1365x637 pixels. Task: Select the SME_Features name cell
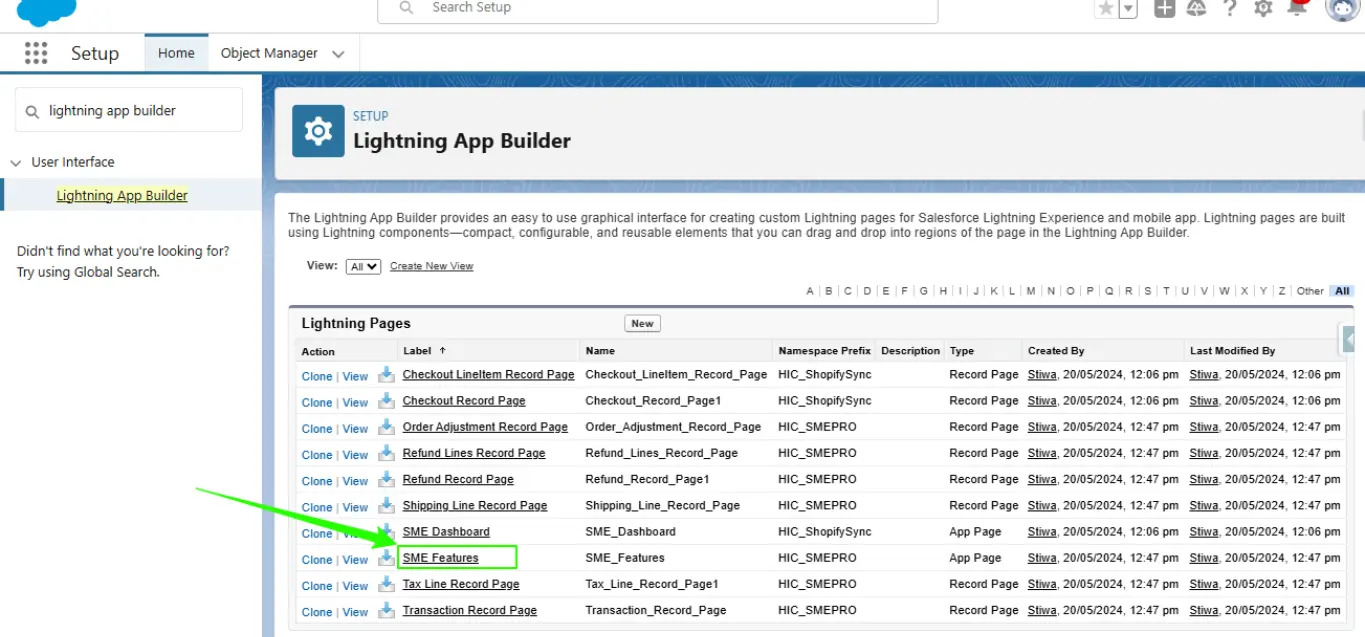pos(625,558)
